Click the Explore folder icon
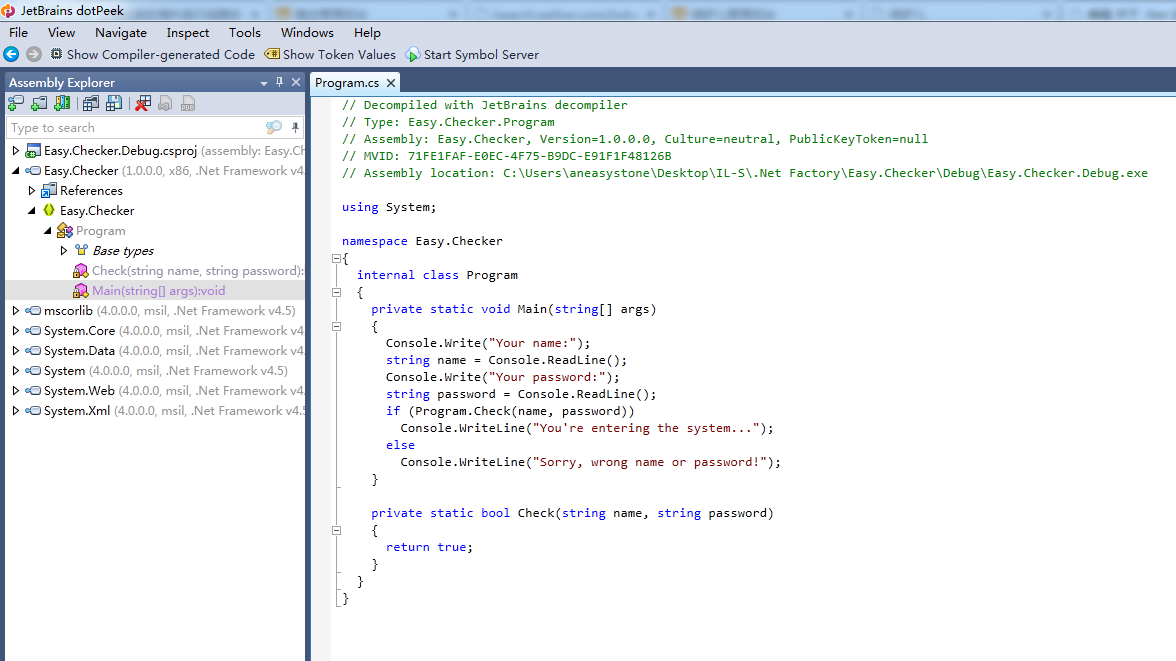 pos(39,104)
